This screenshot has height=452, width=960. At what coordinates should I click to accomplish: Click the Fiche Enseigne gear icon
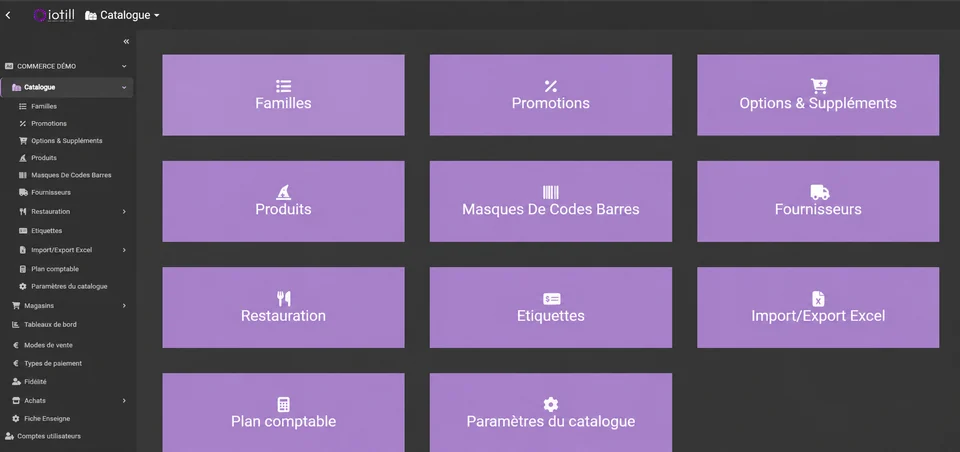pyautogui.click(x=16, y=419)
